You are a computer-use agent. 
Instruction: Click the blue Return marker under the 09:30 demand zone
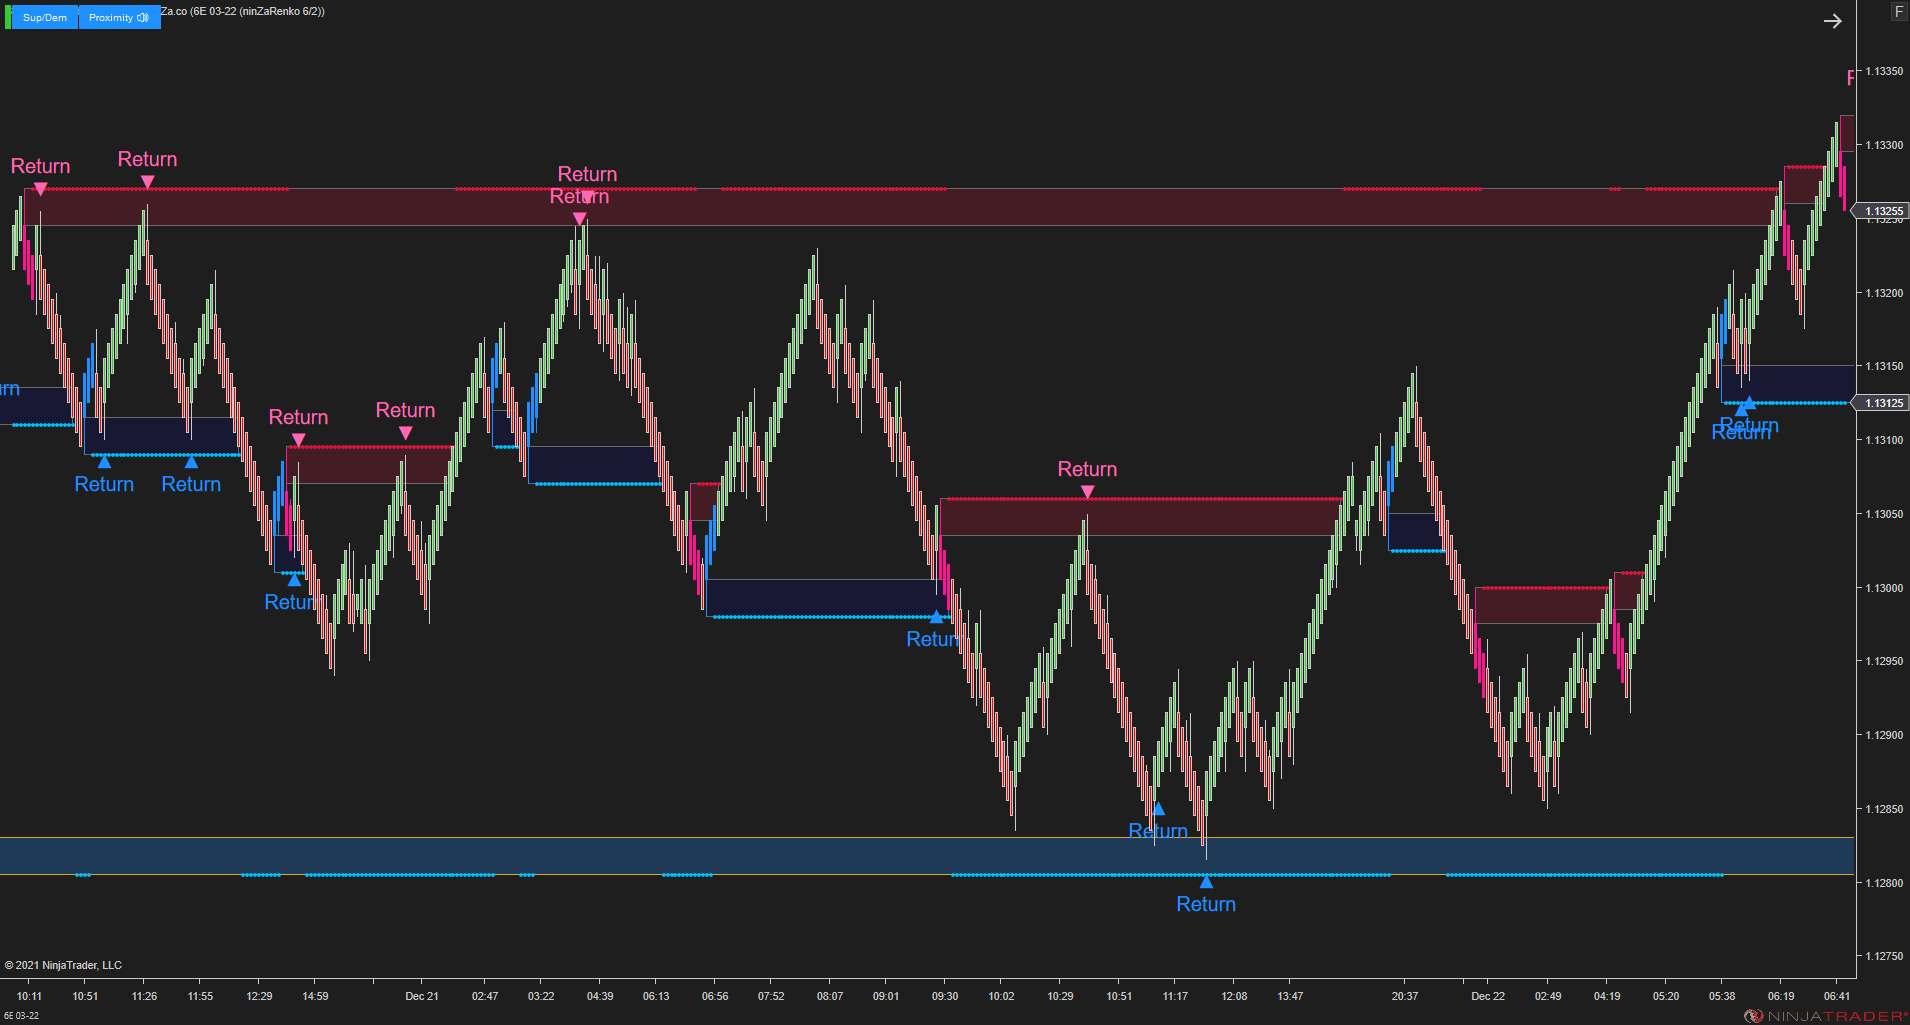click(x=936, y=617)
